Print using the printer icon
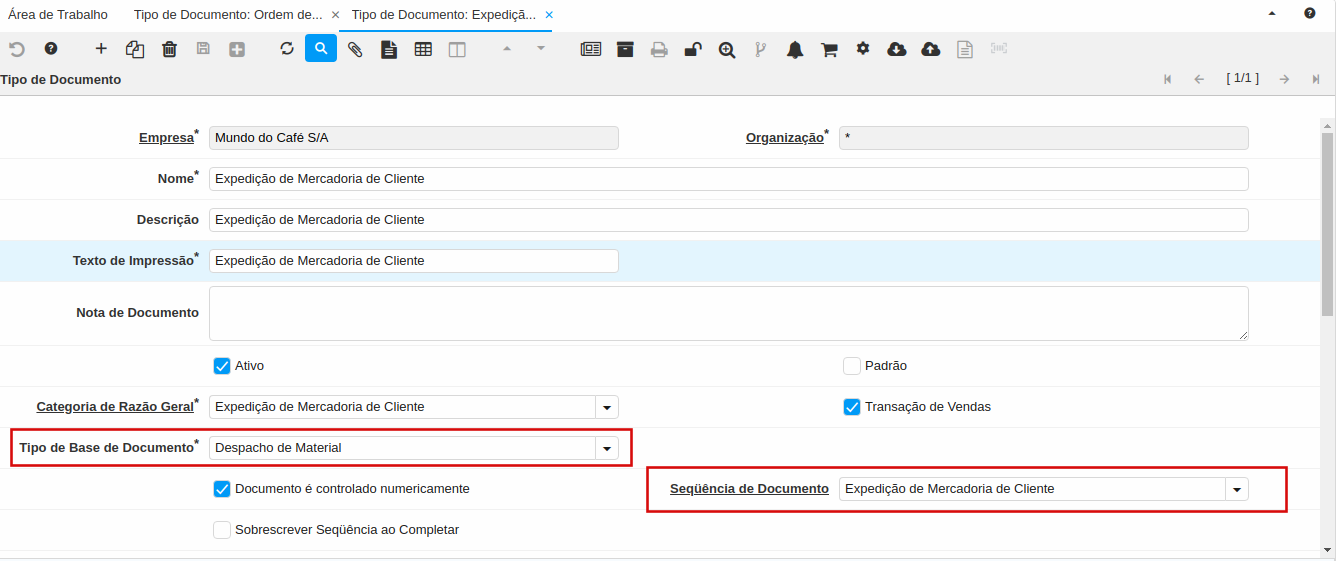Viewport: 1336px width, 561px height. (659, 49)
